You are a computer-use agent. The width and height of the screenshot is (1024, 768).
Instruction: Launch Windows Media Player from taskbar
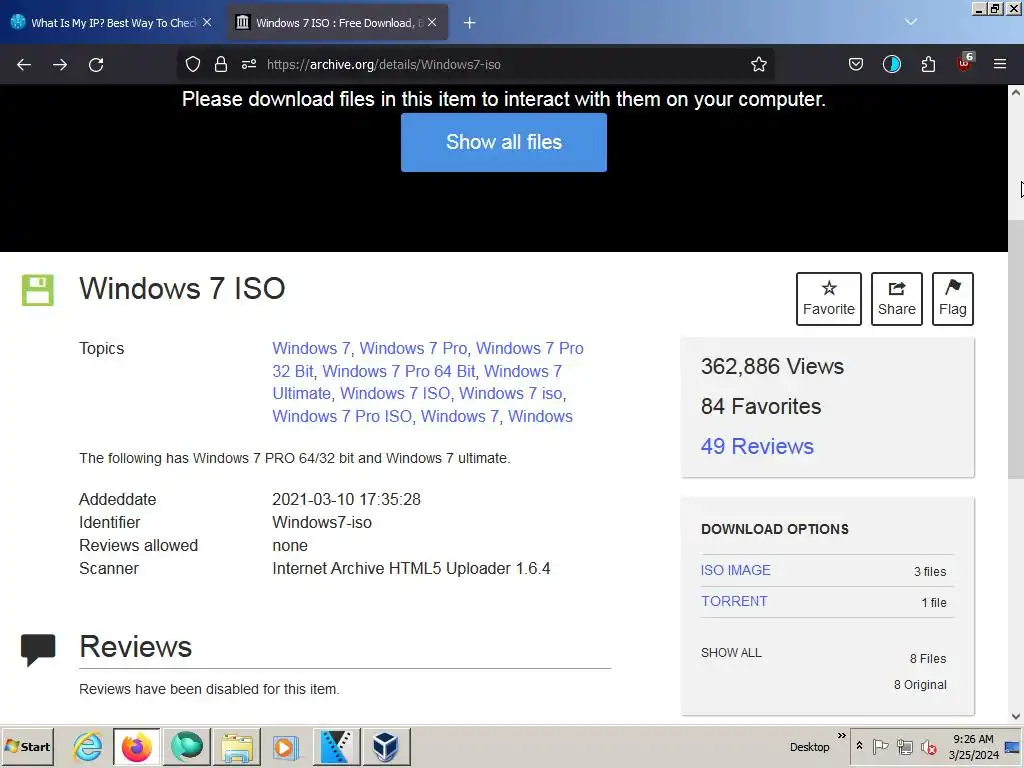point(285,746)
